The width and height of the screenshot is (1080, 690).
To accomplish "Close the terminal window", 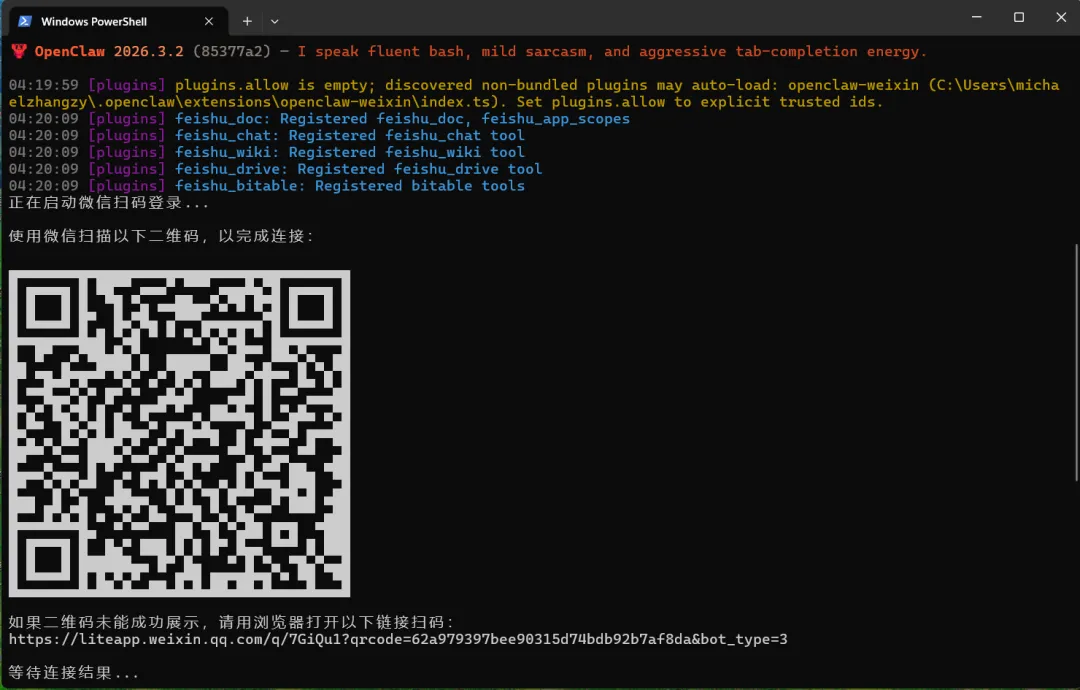I will click(x=1061, y=17).
